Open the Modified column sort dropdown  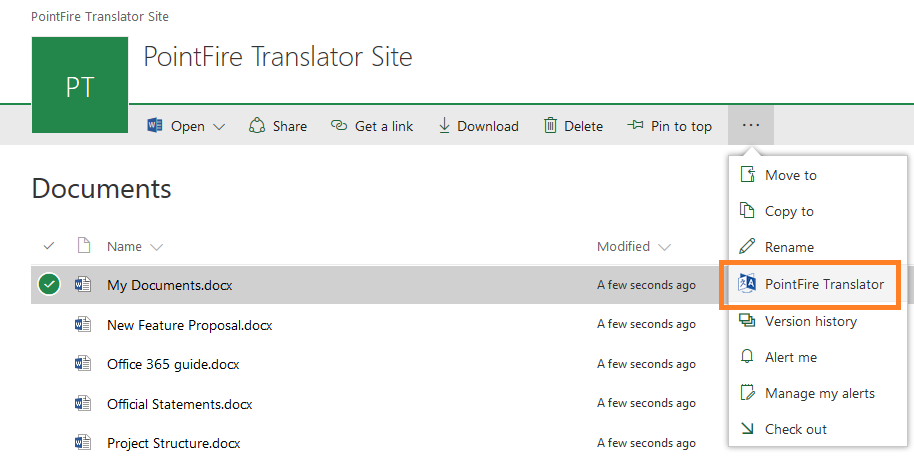(664, 247)
